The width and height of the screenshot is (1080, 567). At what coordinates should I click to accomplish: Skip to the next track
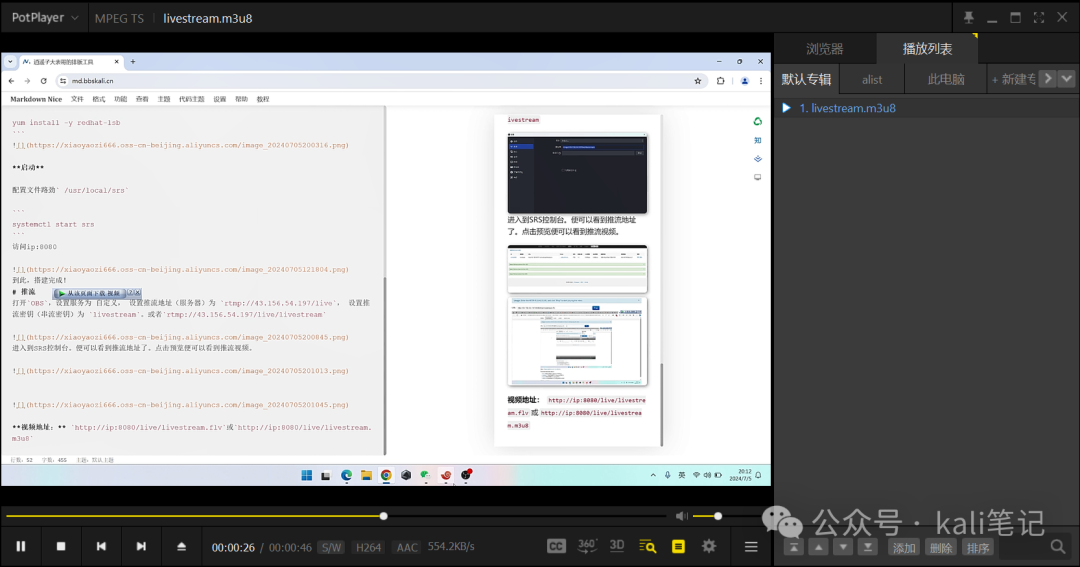141,546
